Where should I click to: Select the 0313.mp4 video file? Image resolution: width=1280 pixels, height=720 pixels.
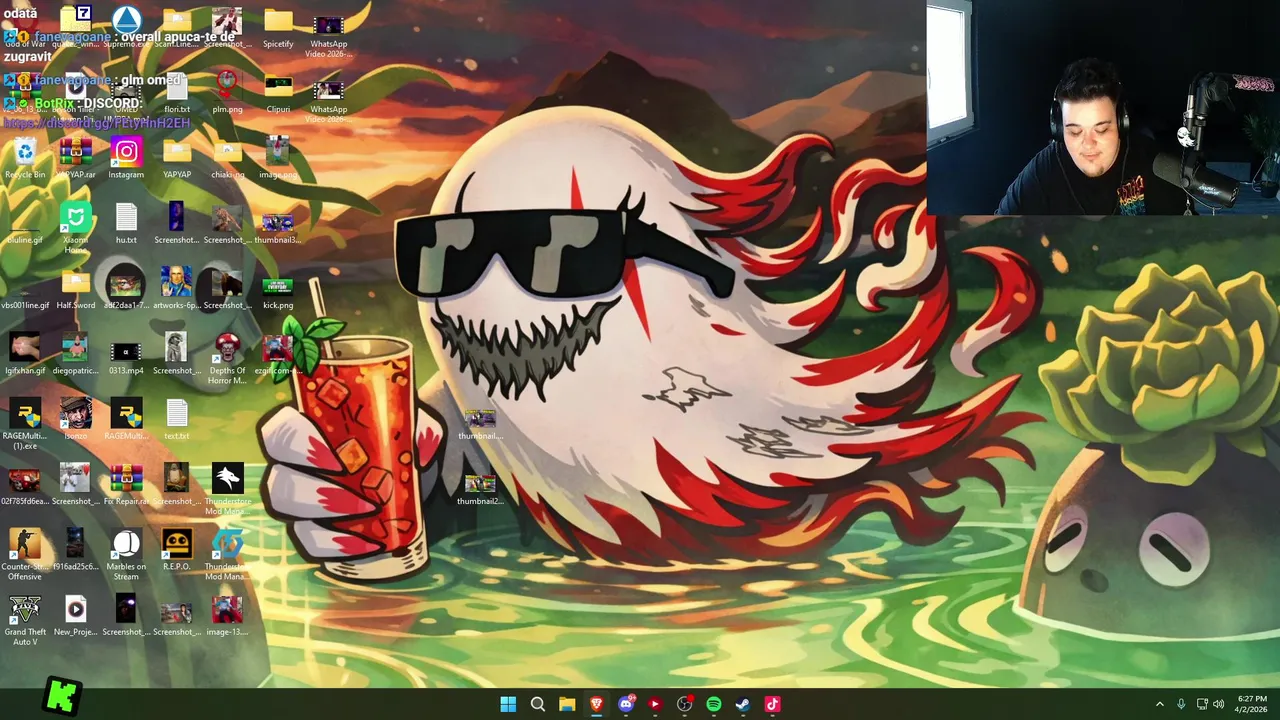coord(126,355)
